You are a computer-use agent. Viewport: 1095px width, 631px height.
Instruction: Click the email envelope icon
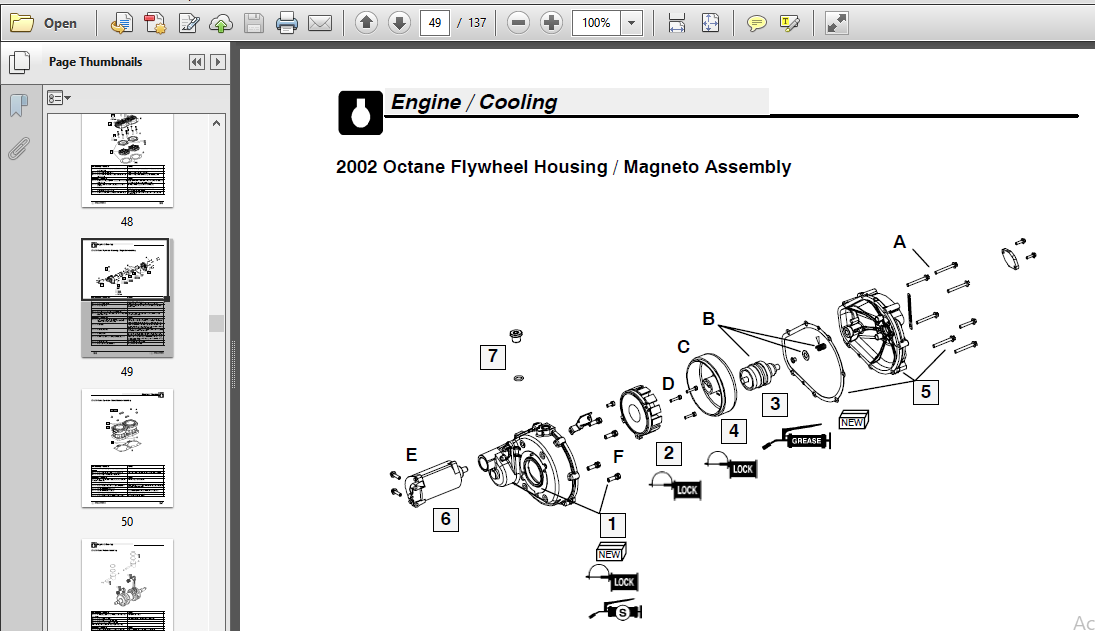pyautogui.click(x=320, y=23)
